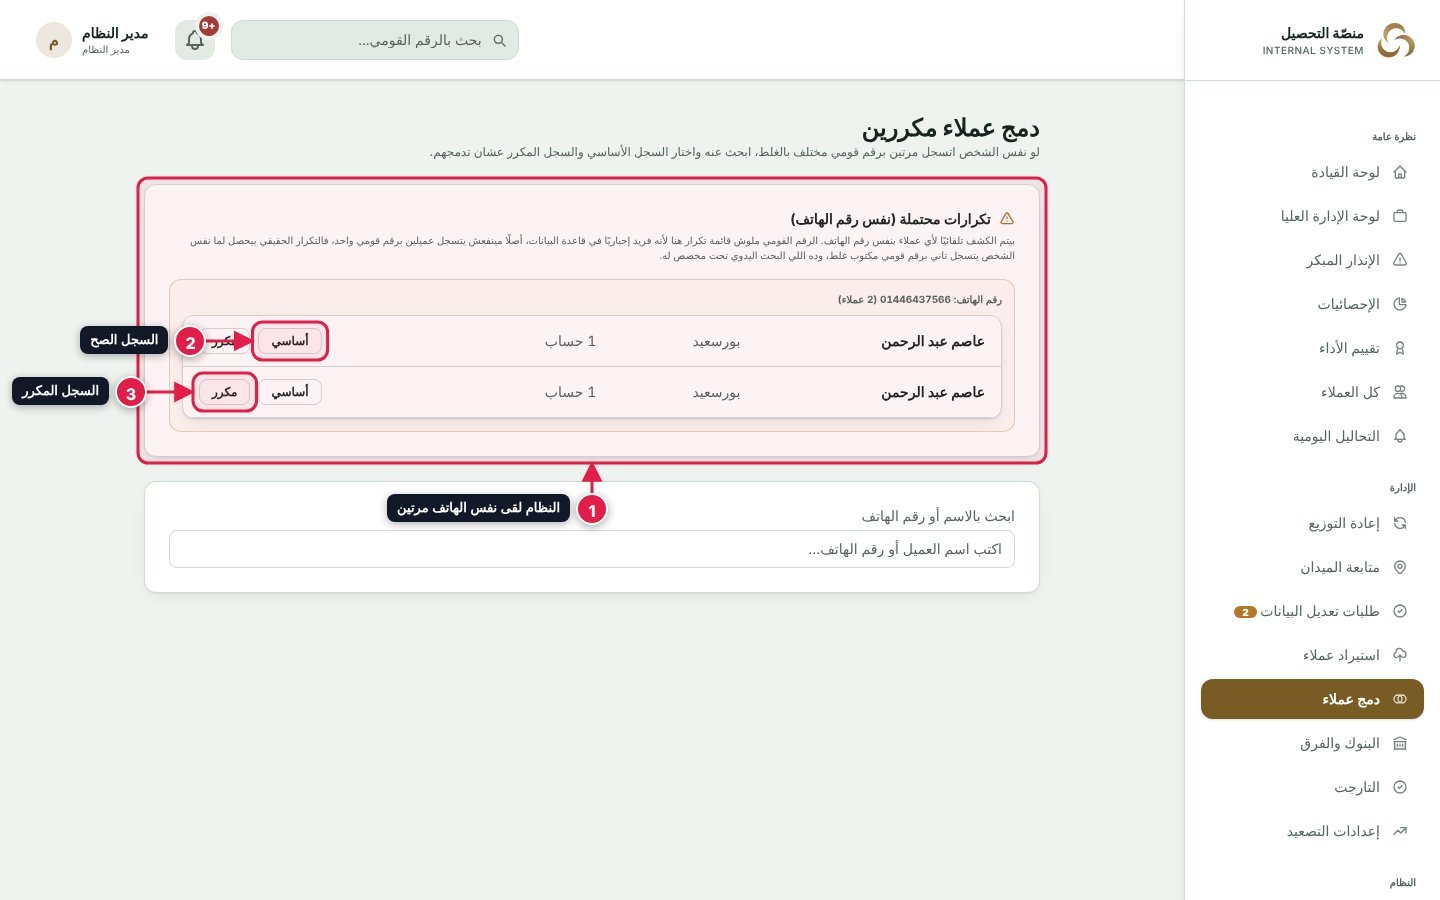The width and height of the screenshot is (1440, 900).
Task: Click the التارجت target check icon
Action: pos(1400,787)
